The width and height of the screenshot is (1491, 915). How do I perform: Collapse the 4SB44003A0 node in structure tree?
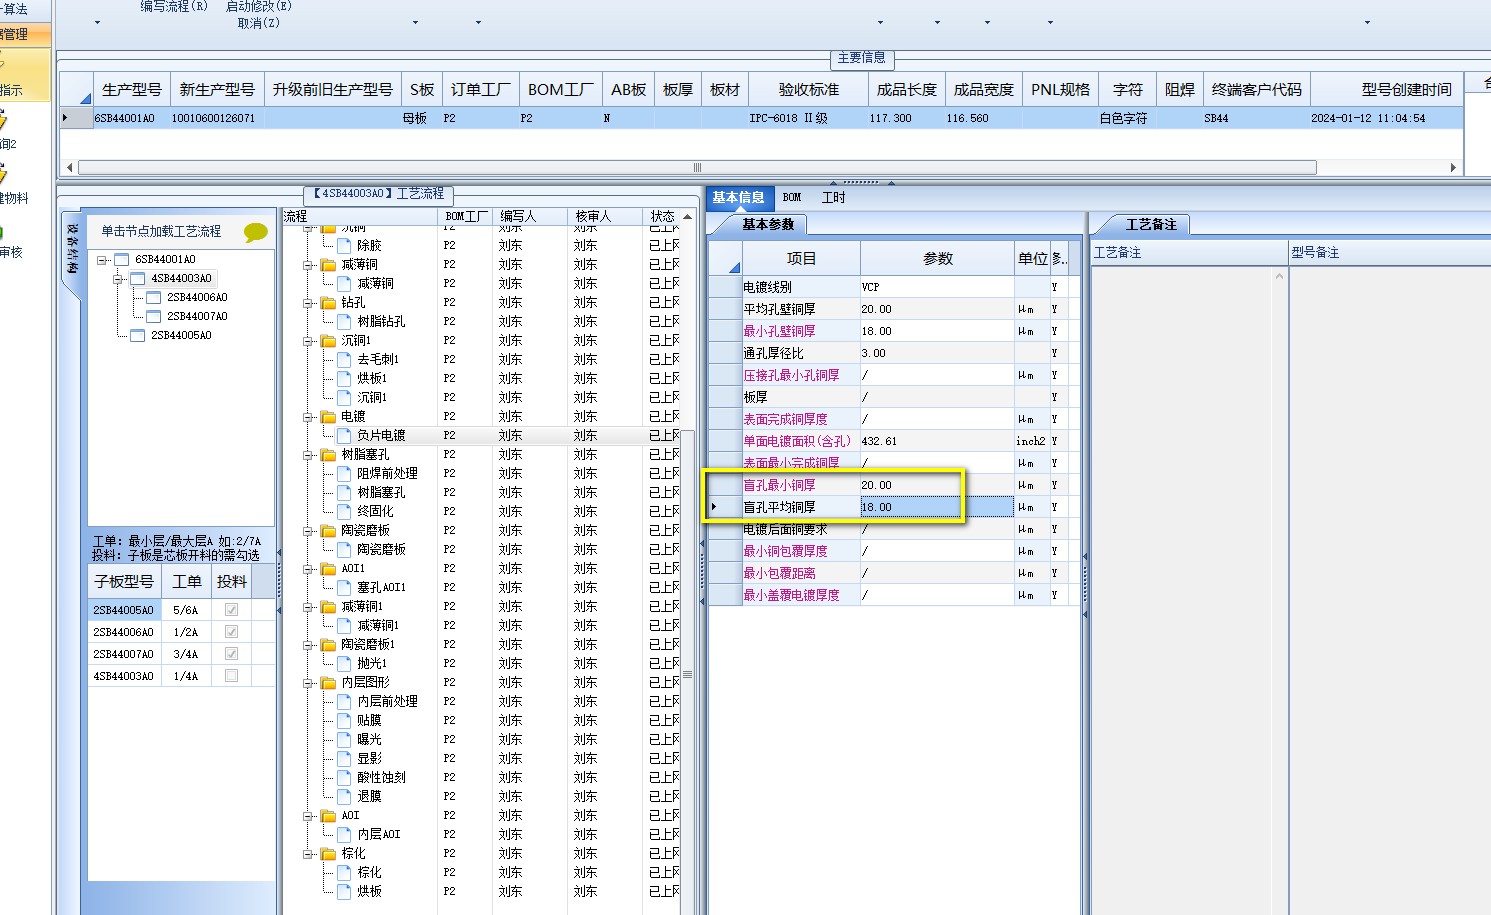[x=119, y=279]
